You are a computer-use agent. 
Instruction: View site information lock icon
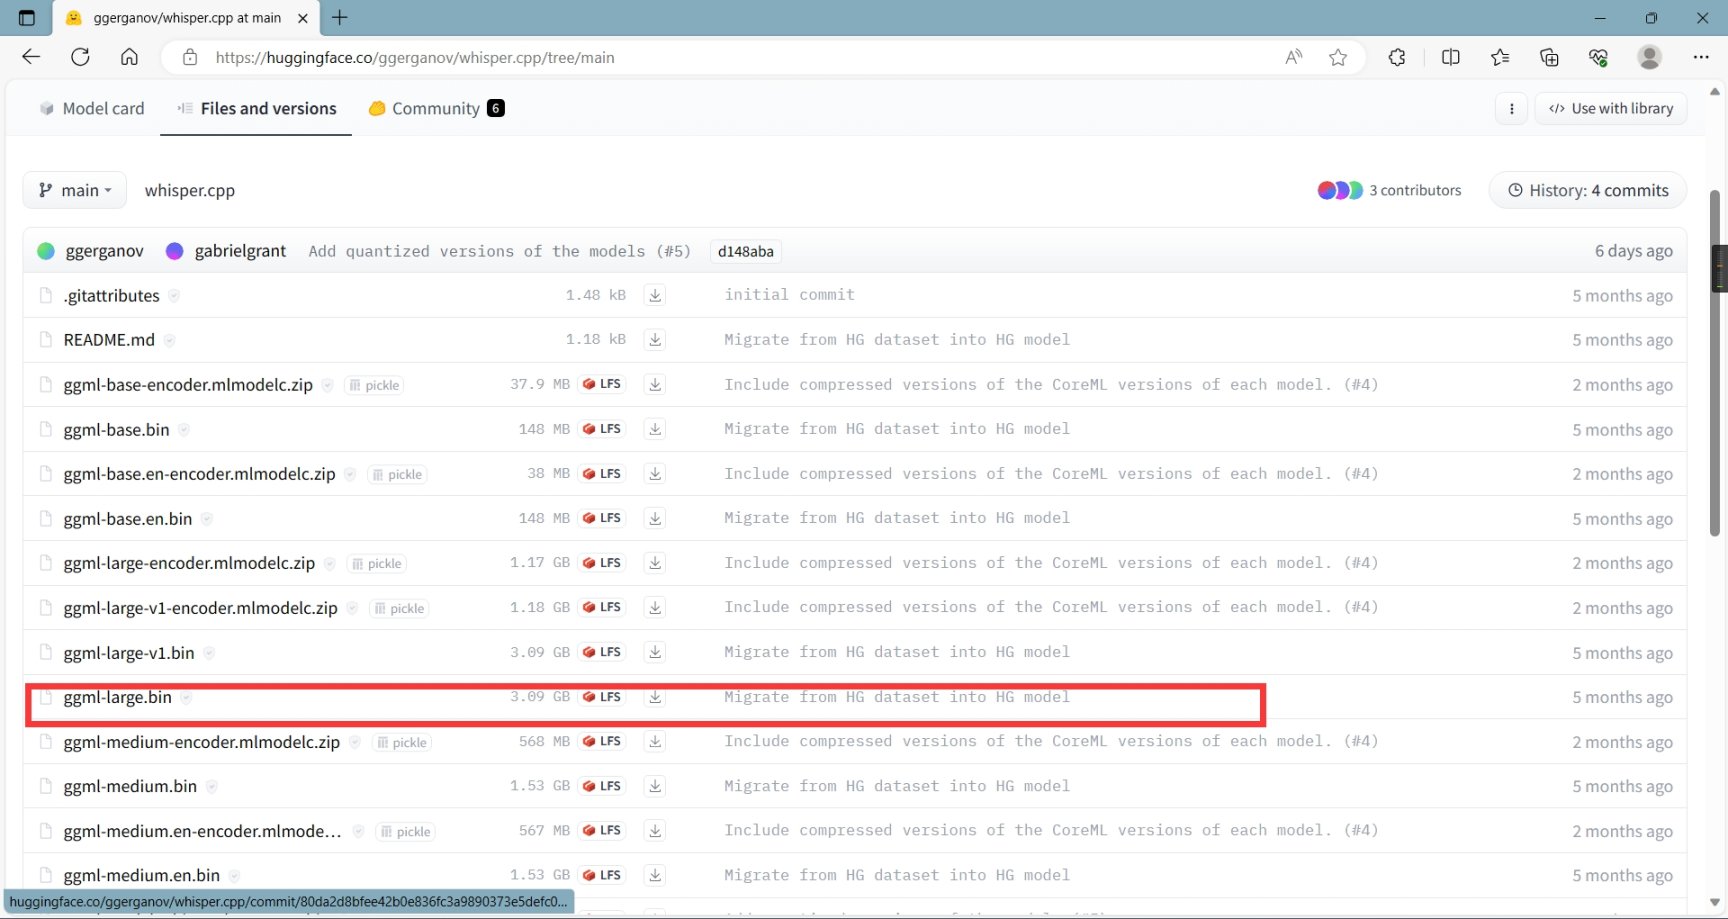[190, 57]
